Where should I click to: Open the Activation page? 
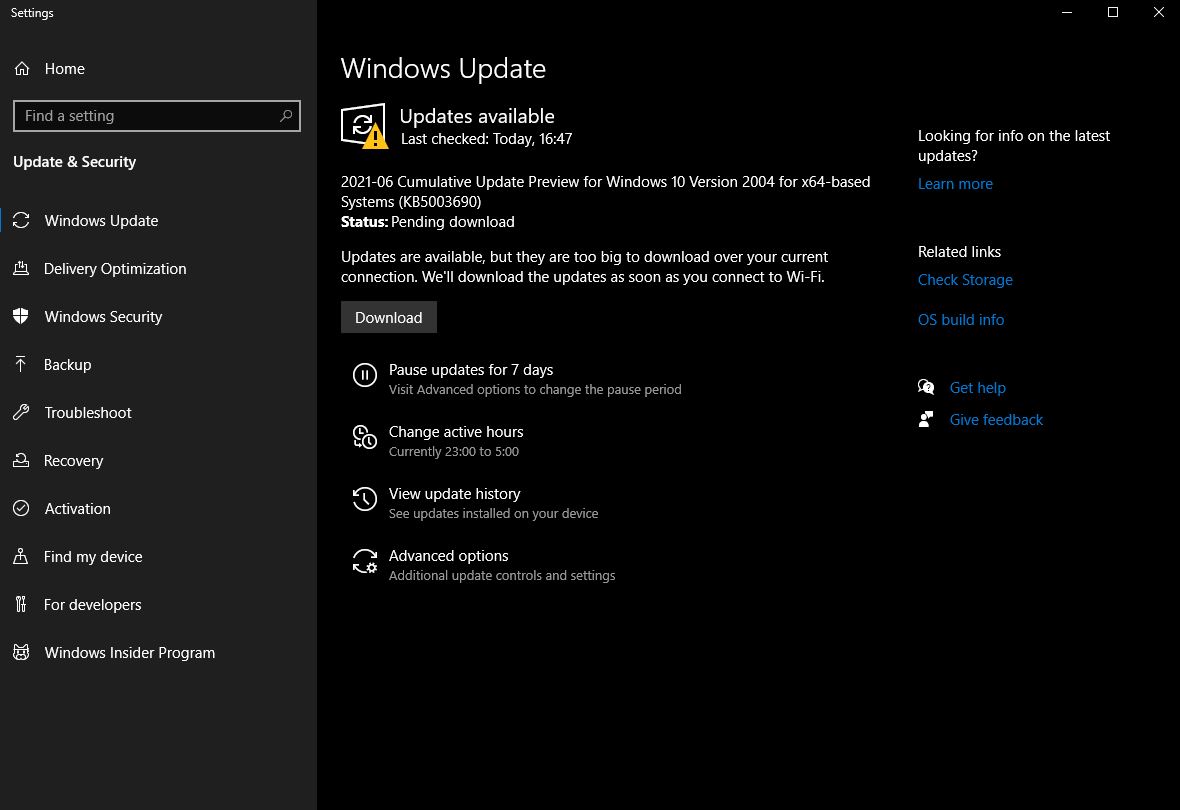[77, 508]
